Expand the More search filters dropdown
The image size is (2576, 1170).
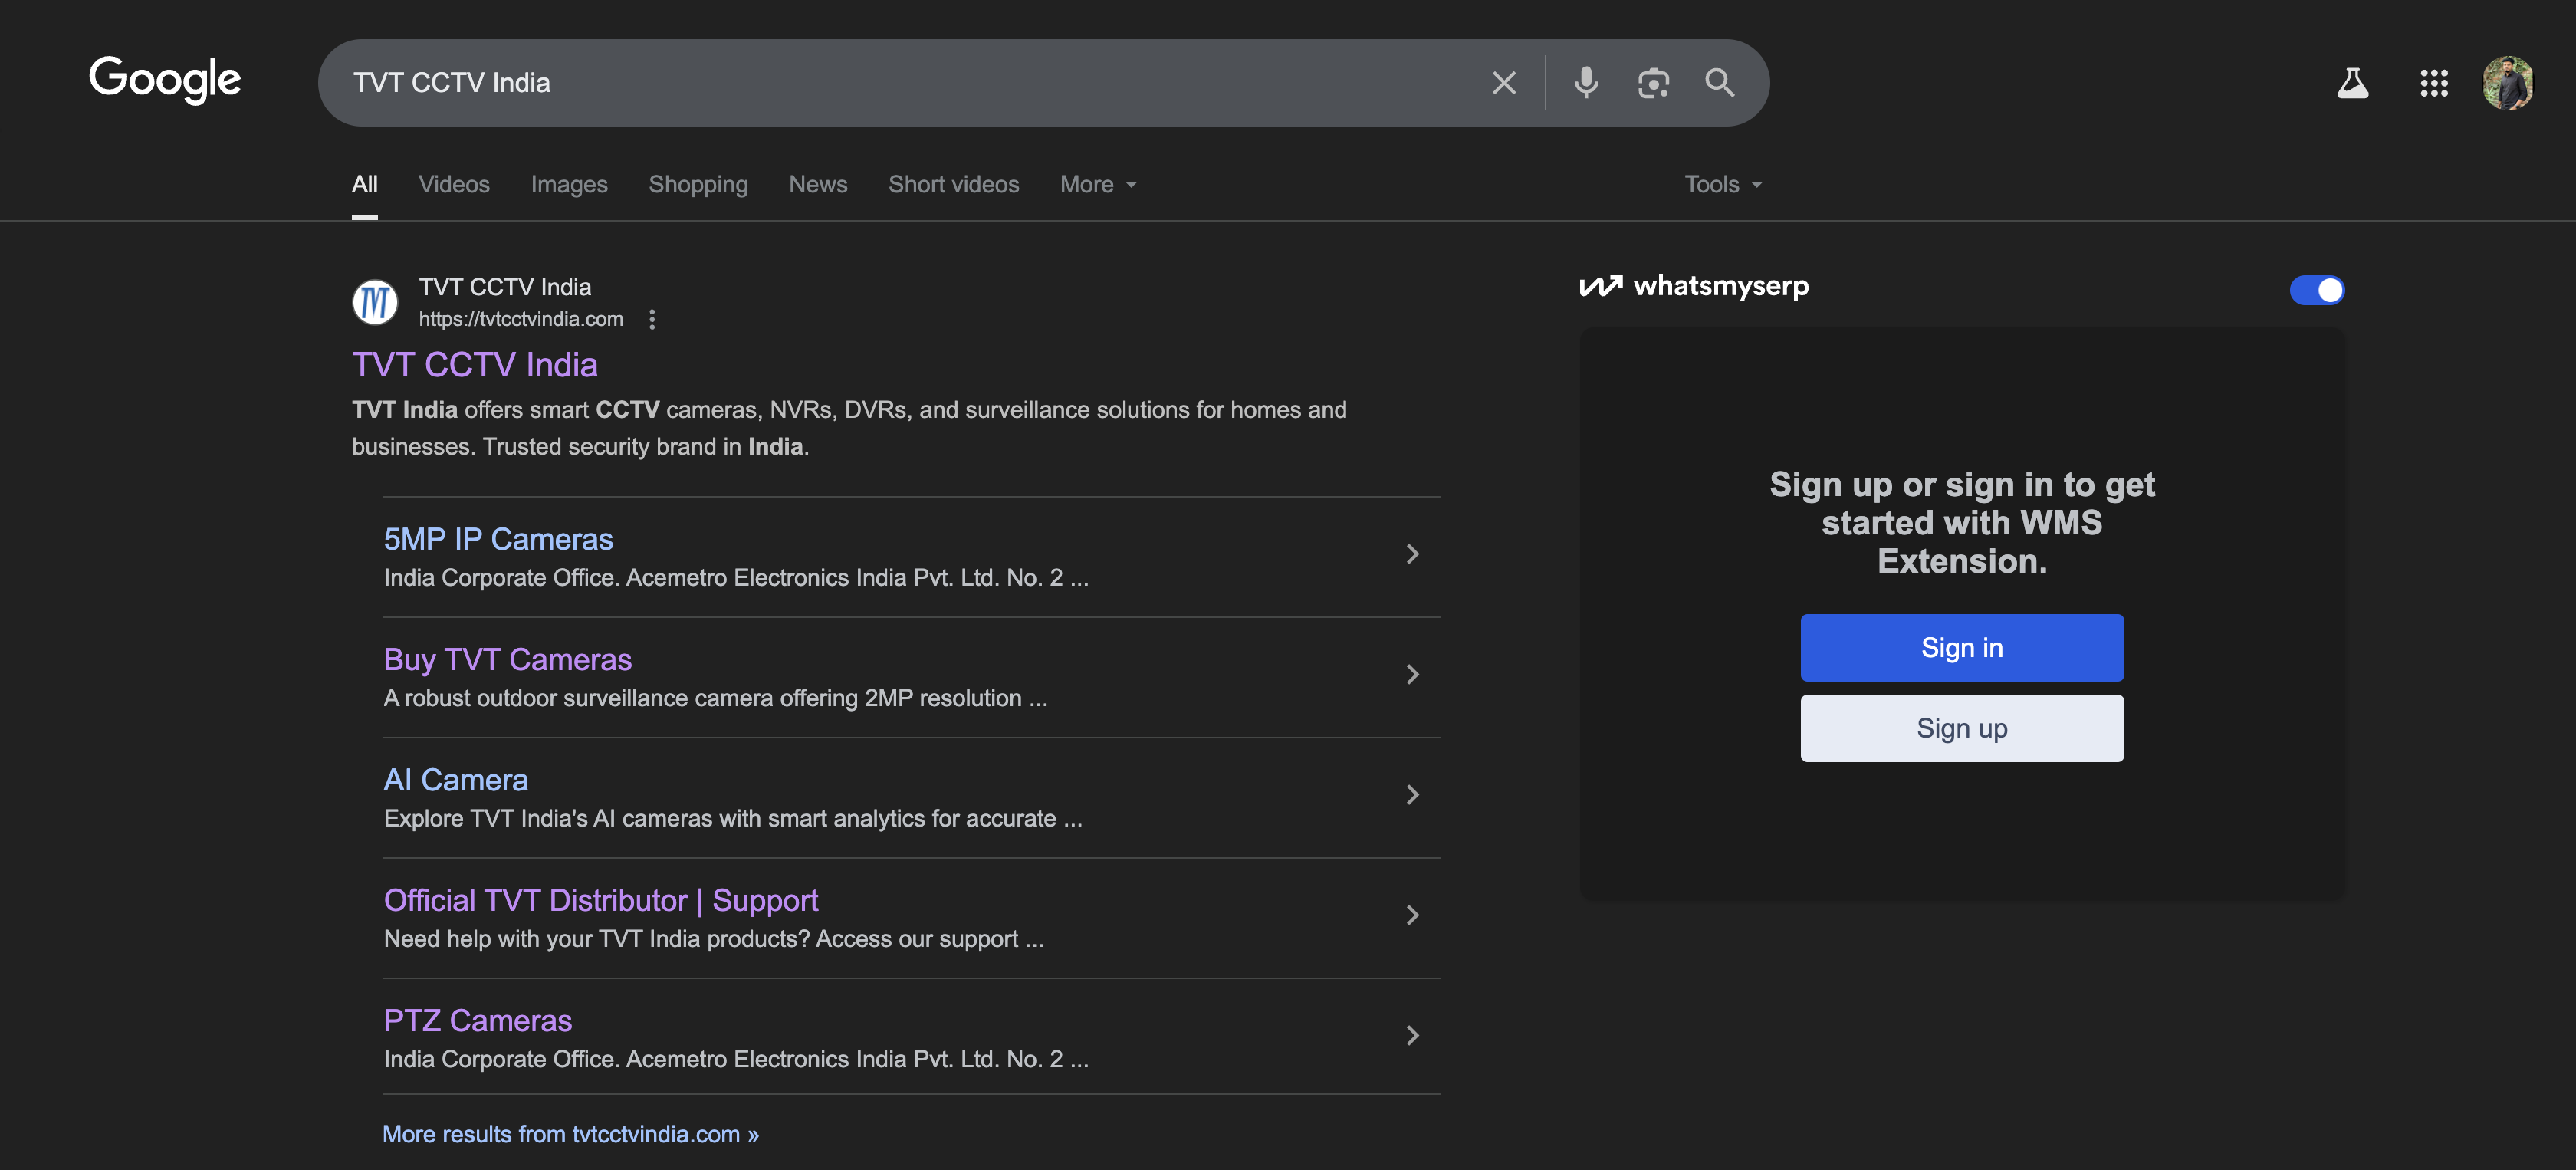click(1098, 185)
